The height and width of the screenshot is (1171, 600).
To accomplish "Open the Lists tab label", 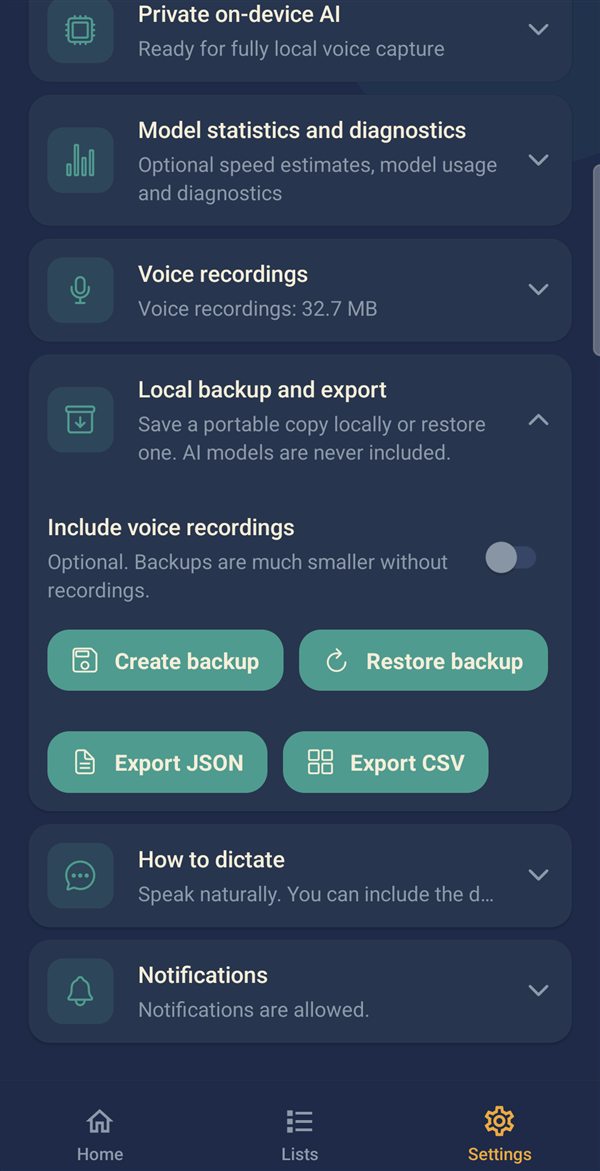I will click(300, 1154).
